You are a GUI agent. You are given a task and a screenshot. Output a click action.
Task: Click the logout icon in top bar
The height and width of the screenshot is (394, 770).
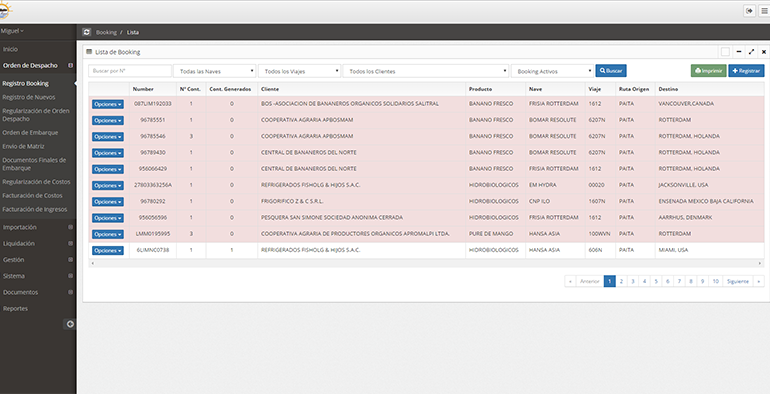749,11
